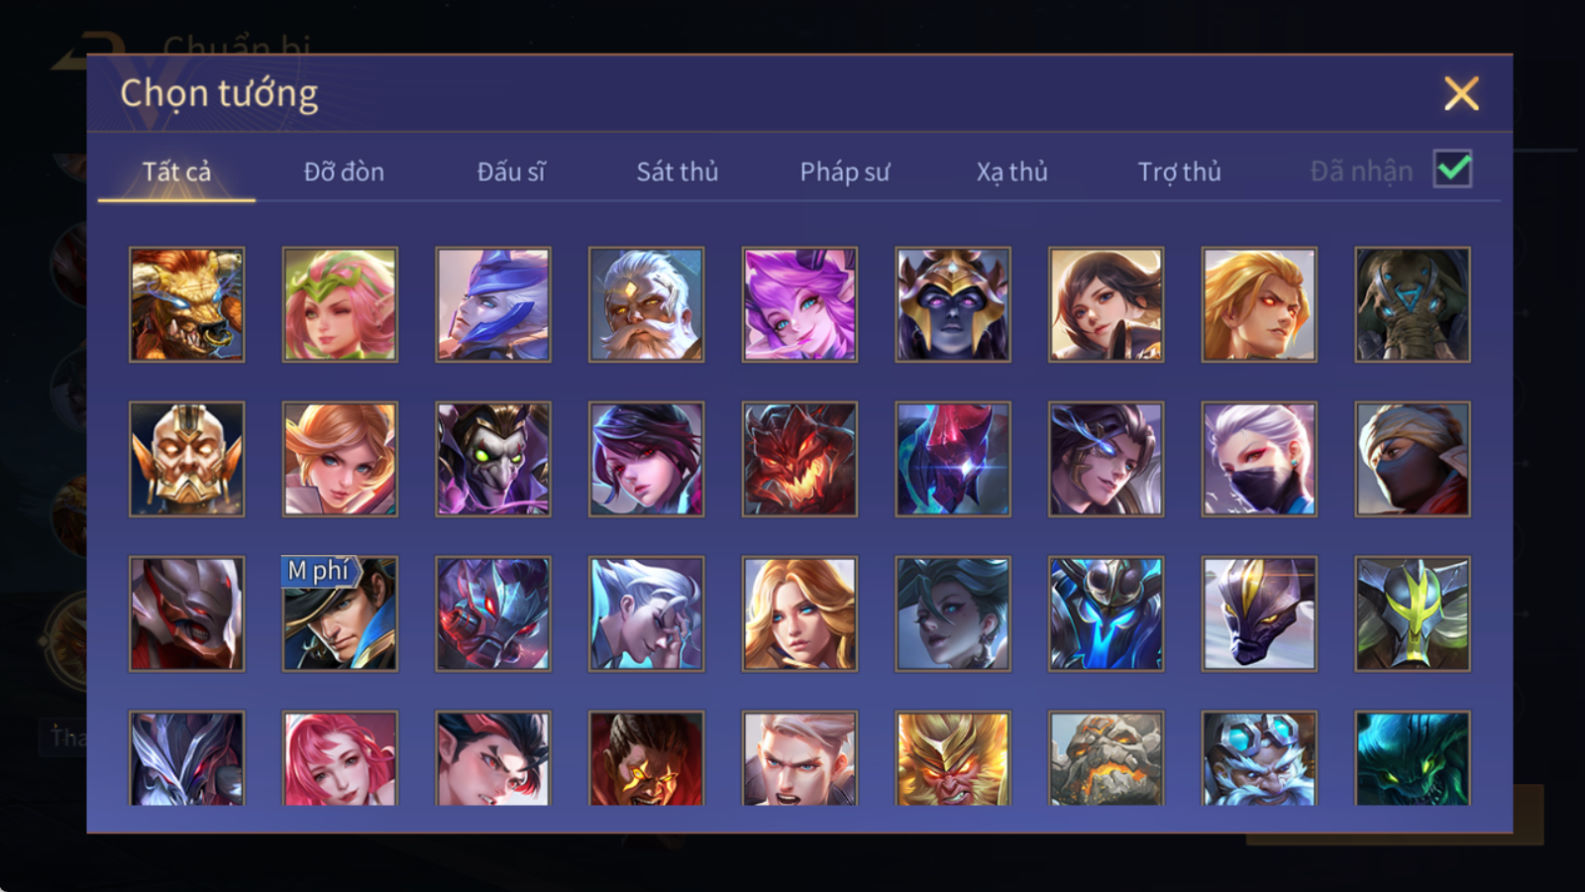Pick the plague doctor masked hero
The width and height of the screenshot is (1585, 892).
pos(493,459)
